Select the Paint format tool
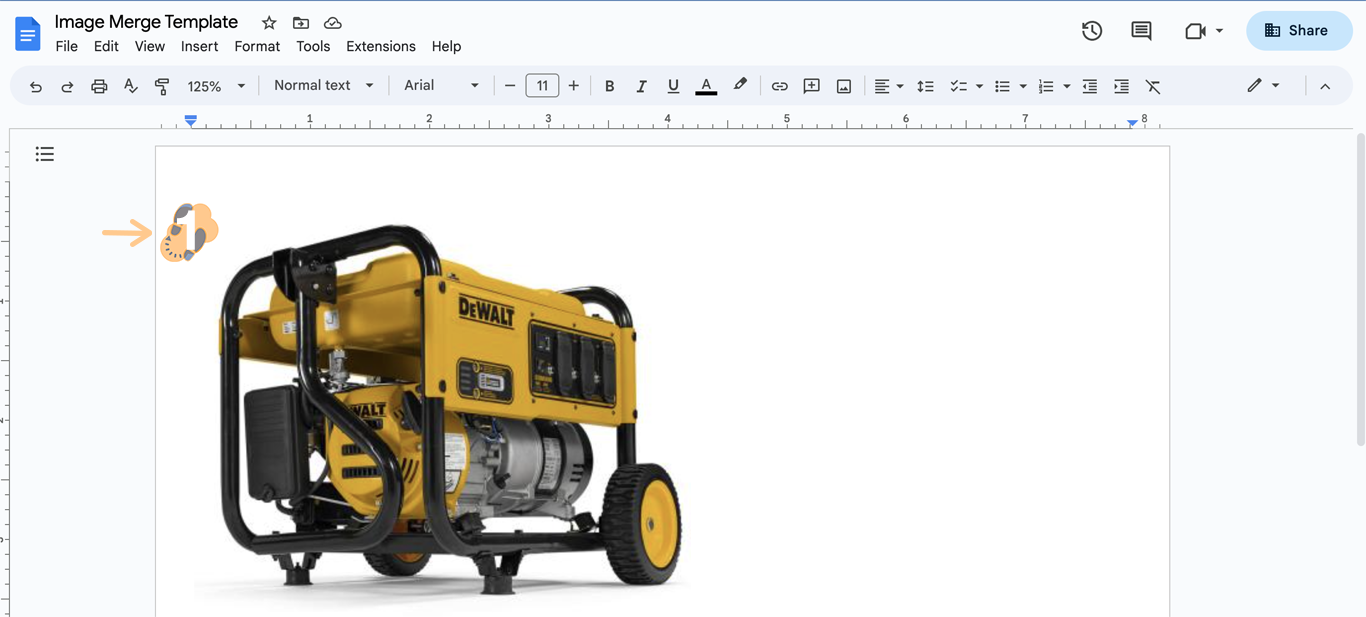The width and height of the screenshot is (1366, 617). (162, 87)
